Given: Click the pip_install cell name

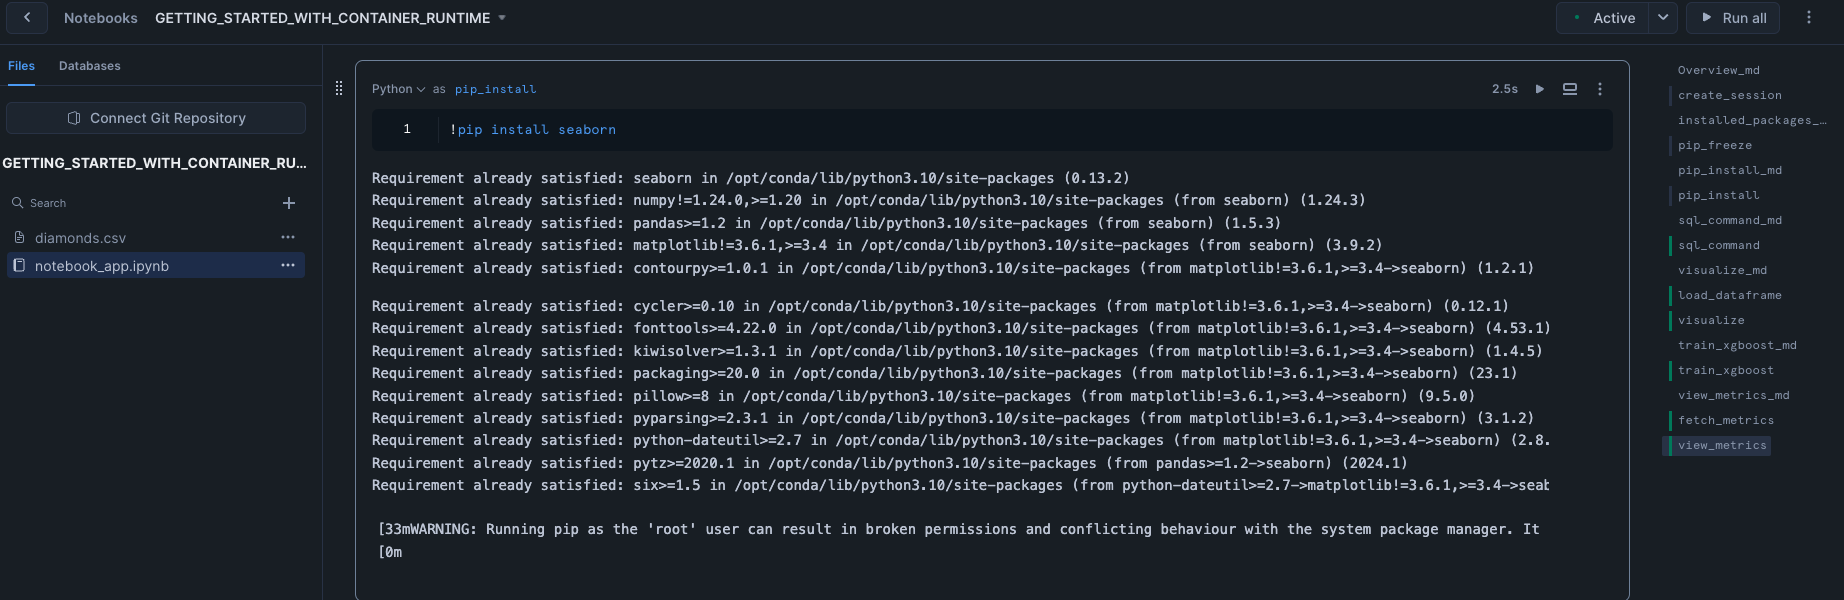Looking at the screenshot, I should click(x=496, y=89).
